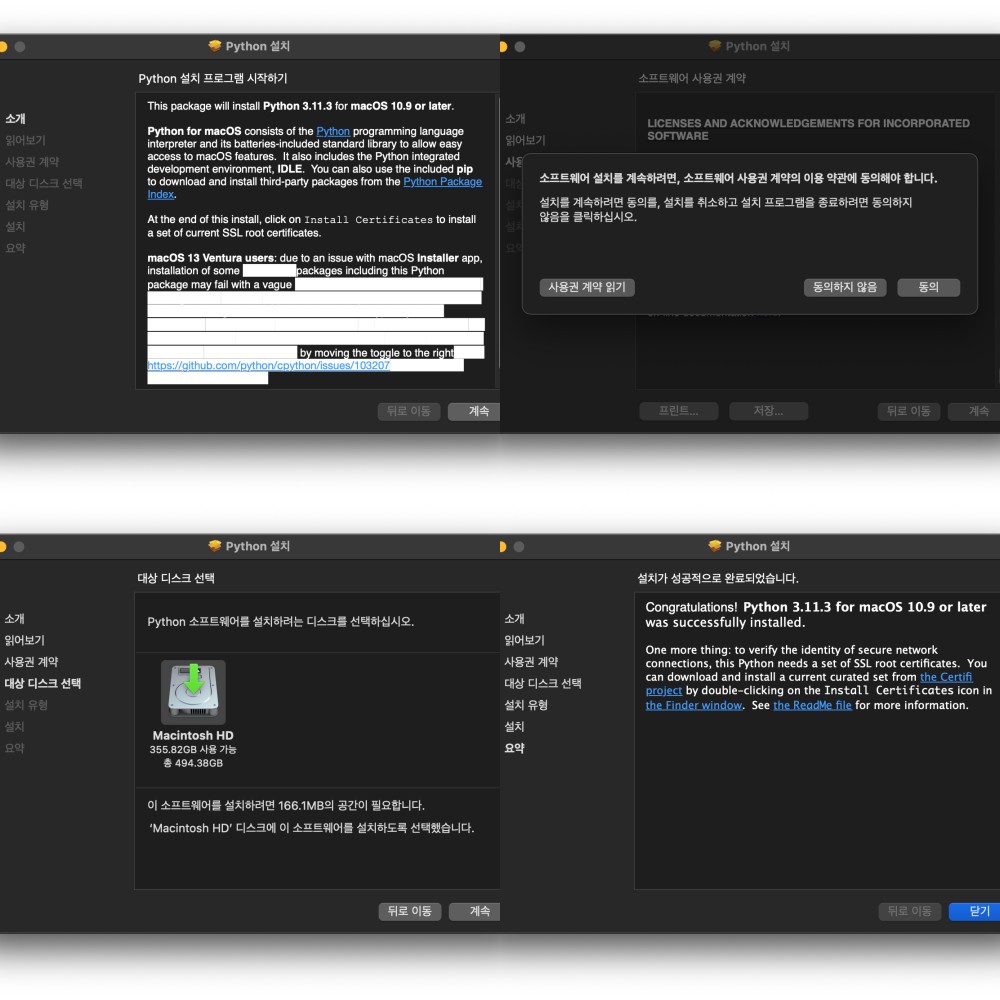Viewport: 1000px width, 1000px height.
Task: Click package icon in intro window title
Action: tap(215, 46)
